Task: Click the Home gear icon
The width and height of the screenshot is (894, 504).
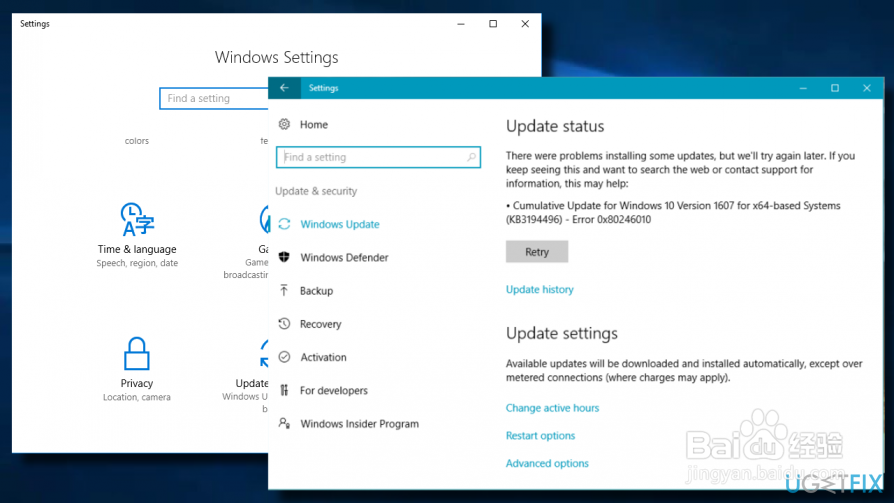Action: click(x=284, y=124)
